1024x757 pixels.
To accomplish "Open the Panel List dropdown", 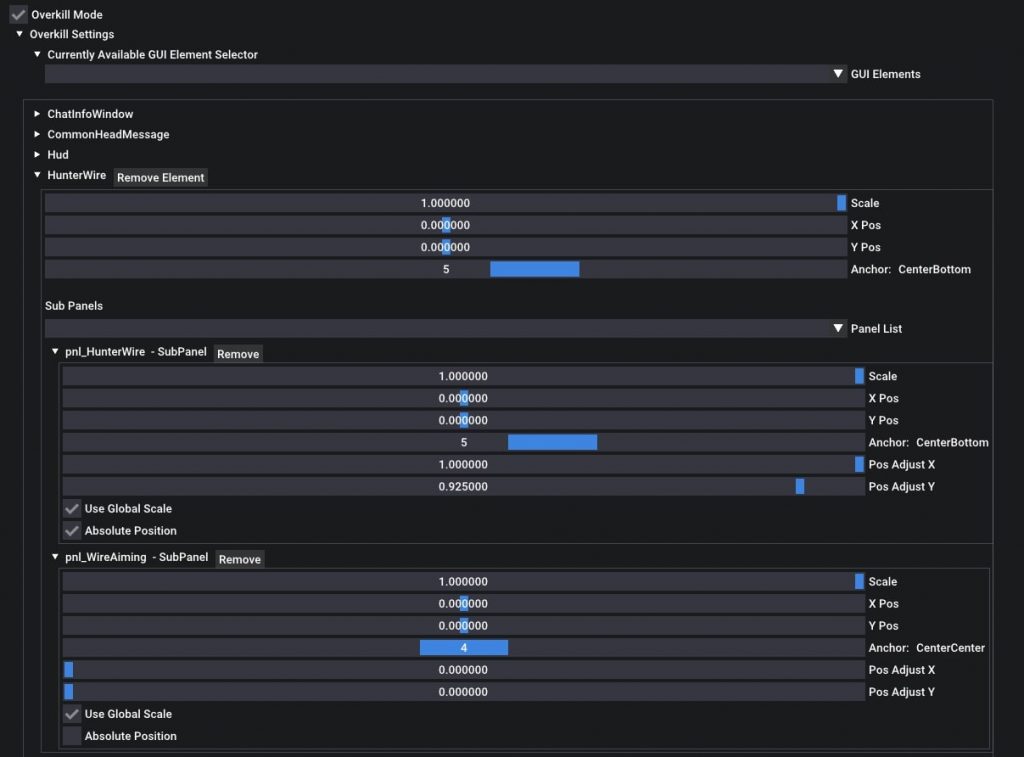I will tap(839, 328).
